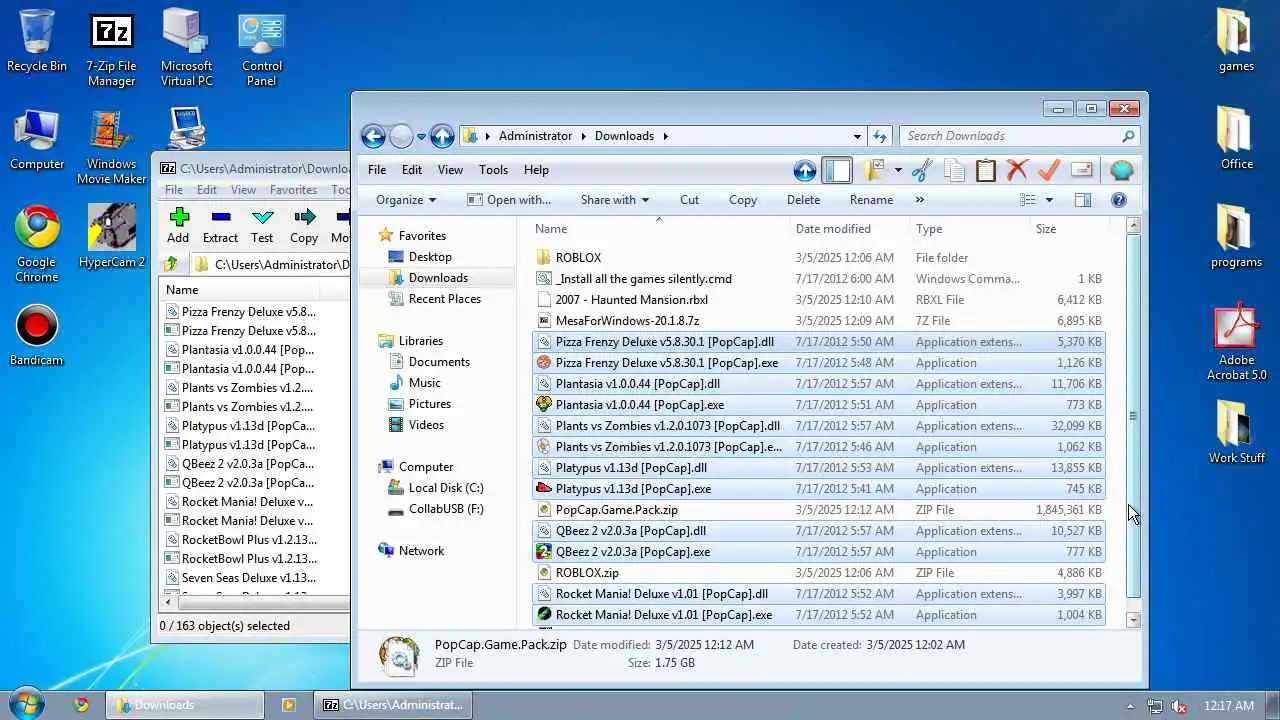Click the Open with... button

pos(509,200)
